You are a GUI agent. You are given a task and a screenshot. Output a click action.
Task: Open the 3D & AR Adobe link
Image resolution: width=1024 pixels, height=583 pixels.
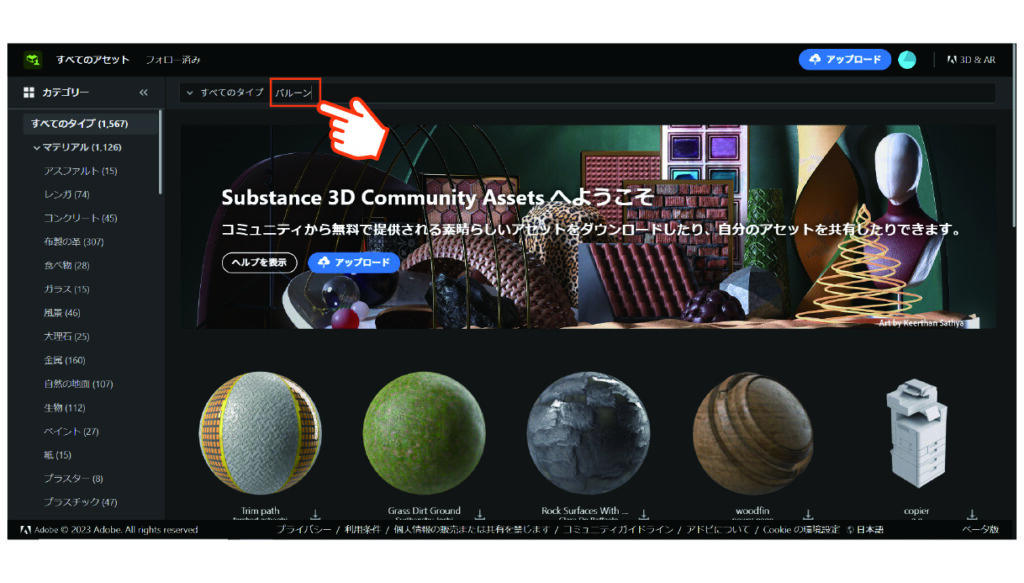(971, 59)
